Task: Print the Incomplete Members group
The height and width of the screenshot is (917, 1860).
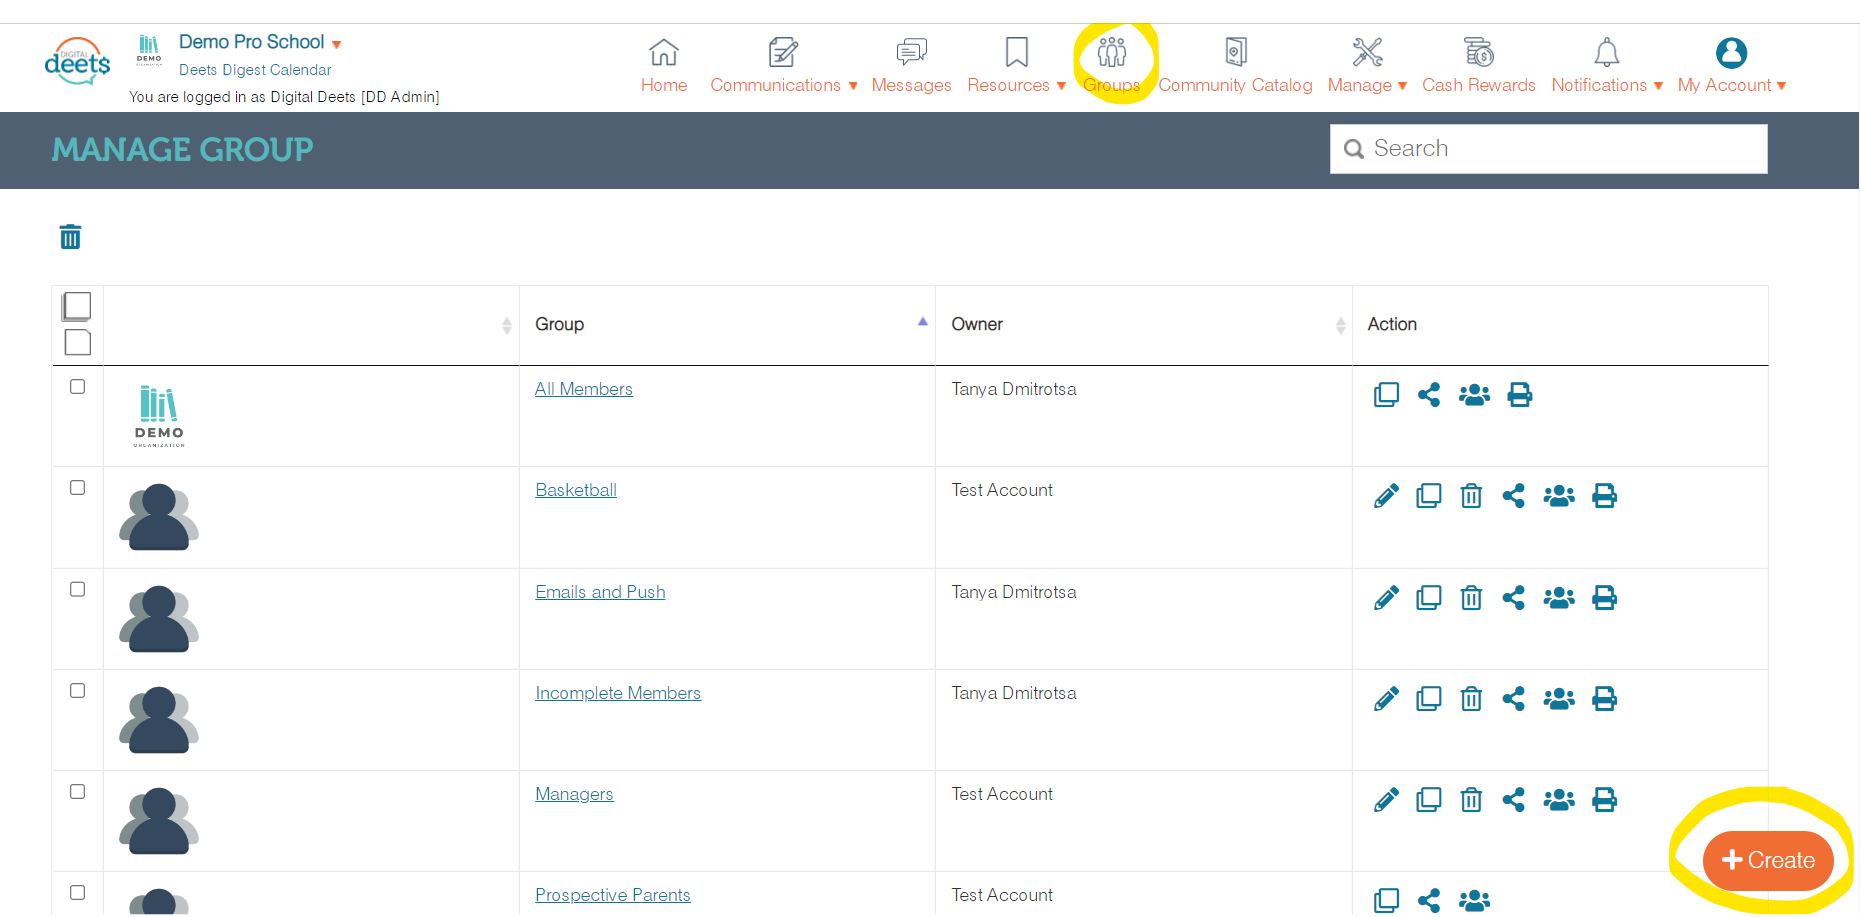Action: pos(1604,699)
